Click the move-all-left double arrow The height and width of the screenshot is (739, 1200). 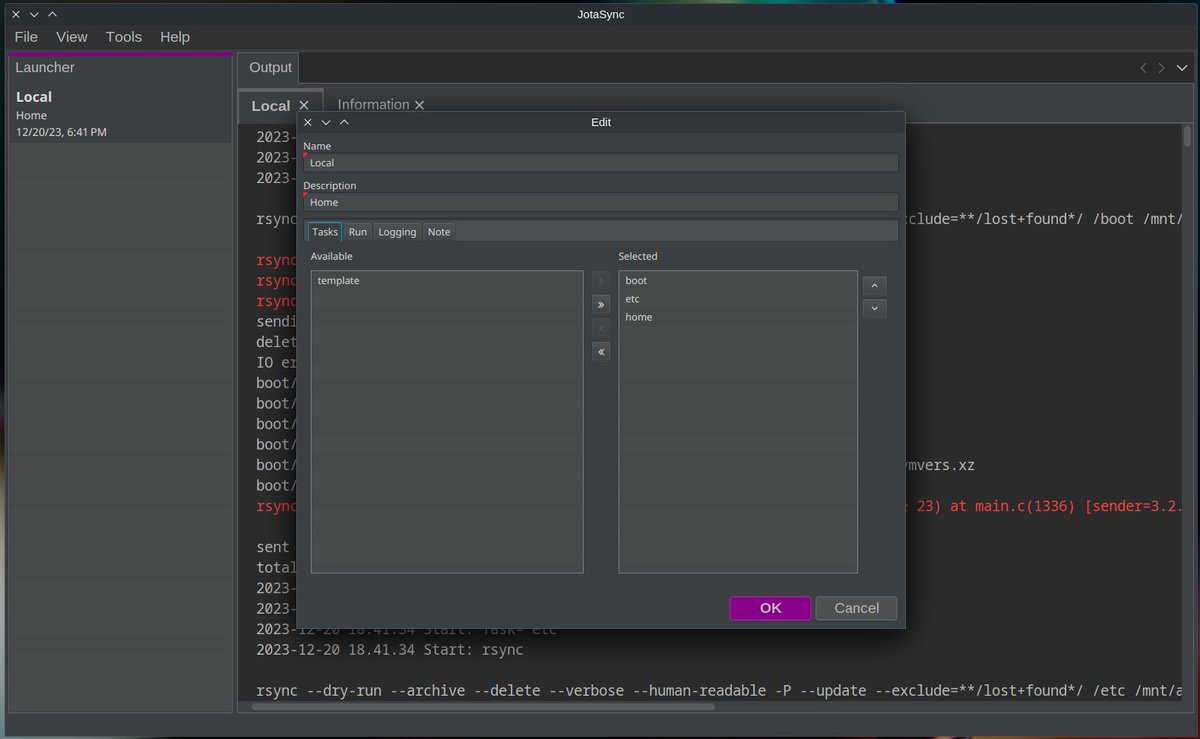pos(601,351)
